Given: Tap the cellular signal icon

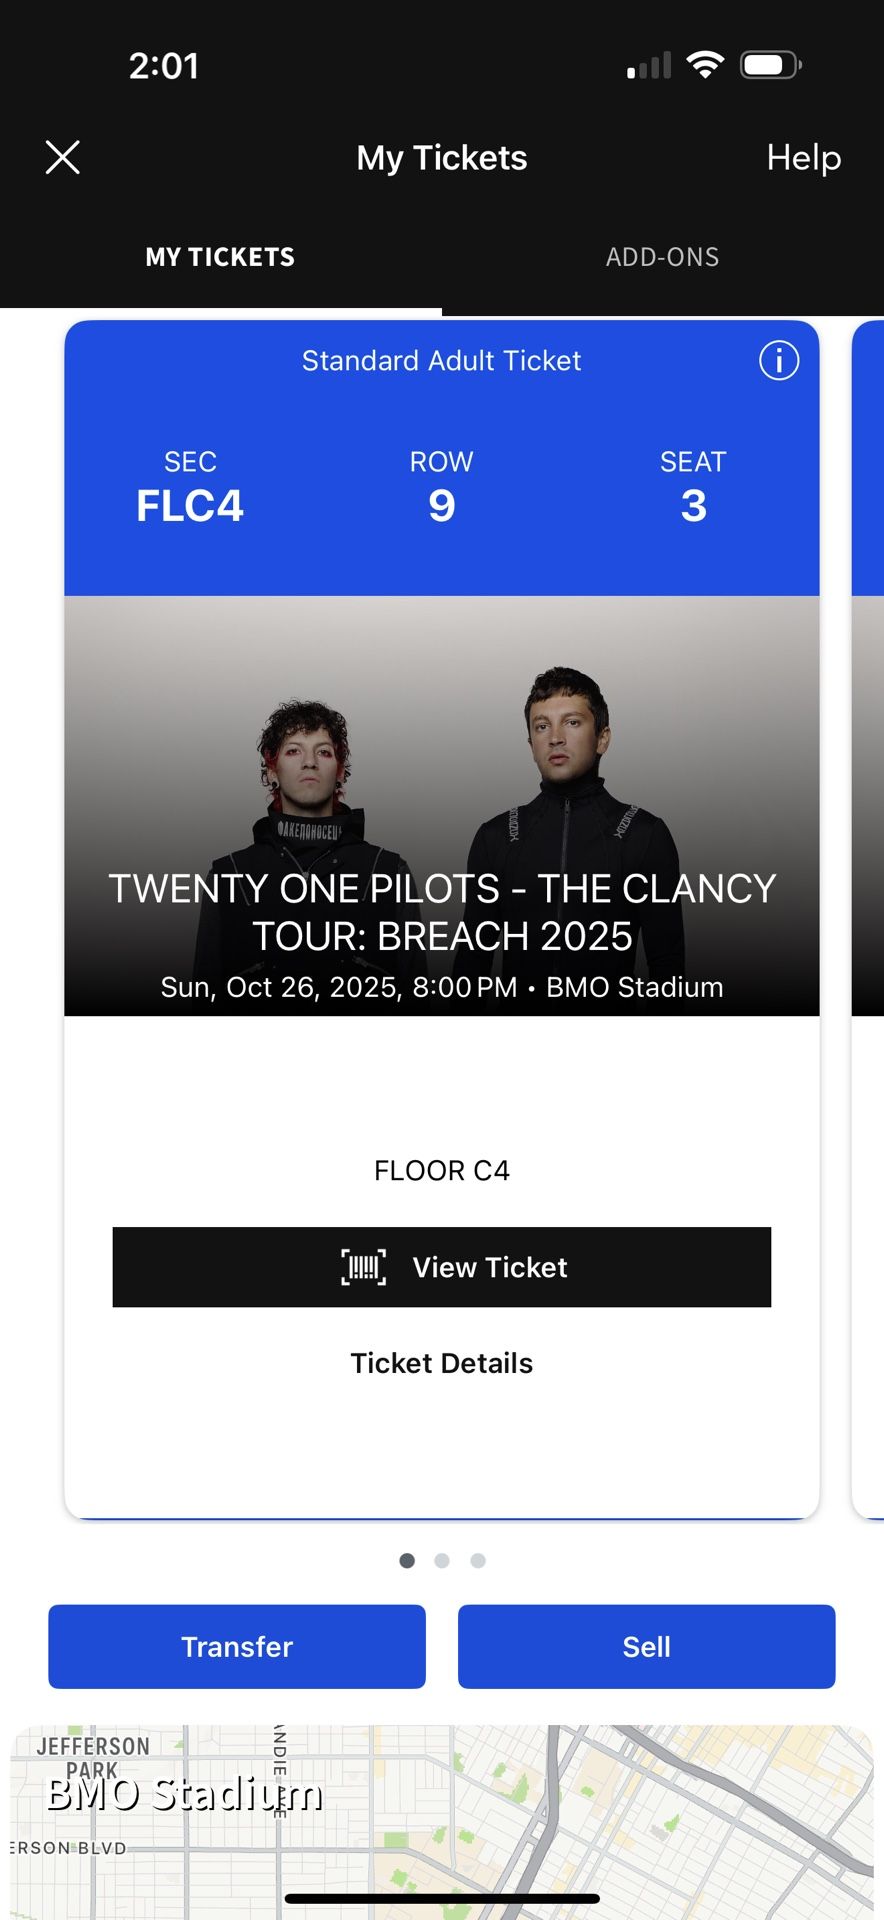Looking at the screenshot, I should [646, 64].
